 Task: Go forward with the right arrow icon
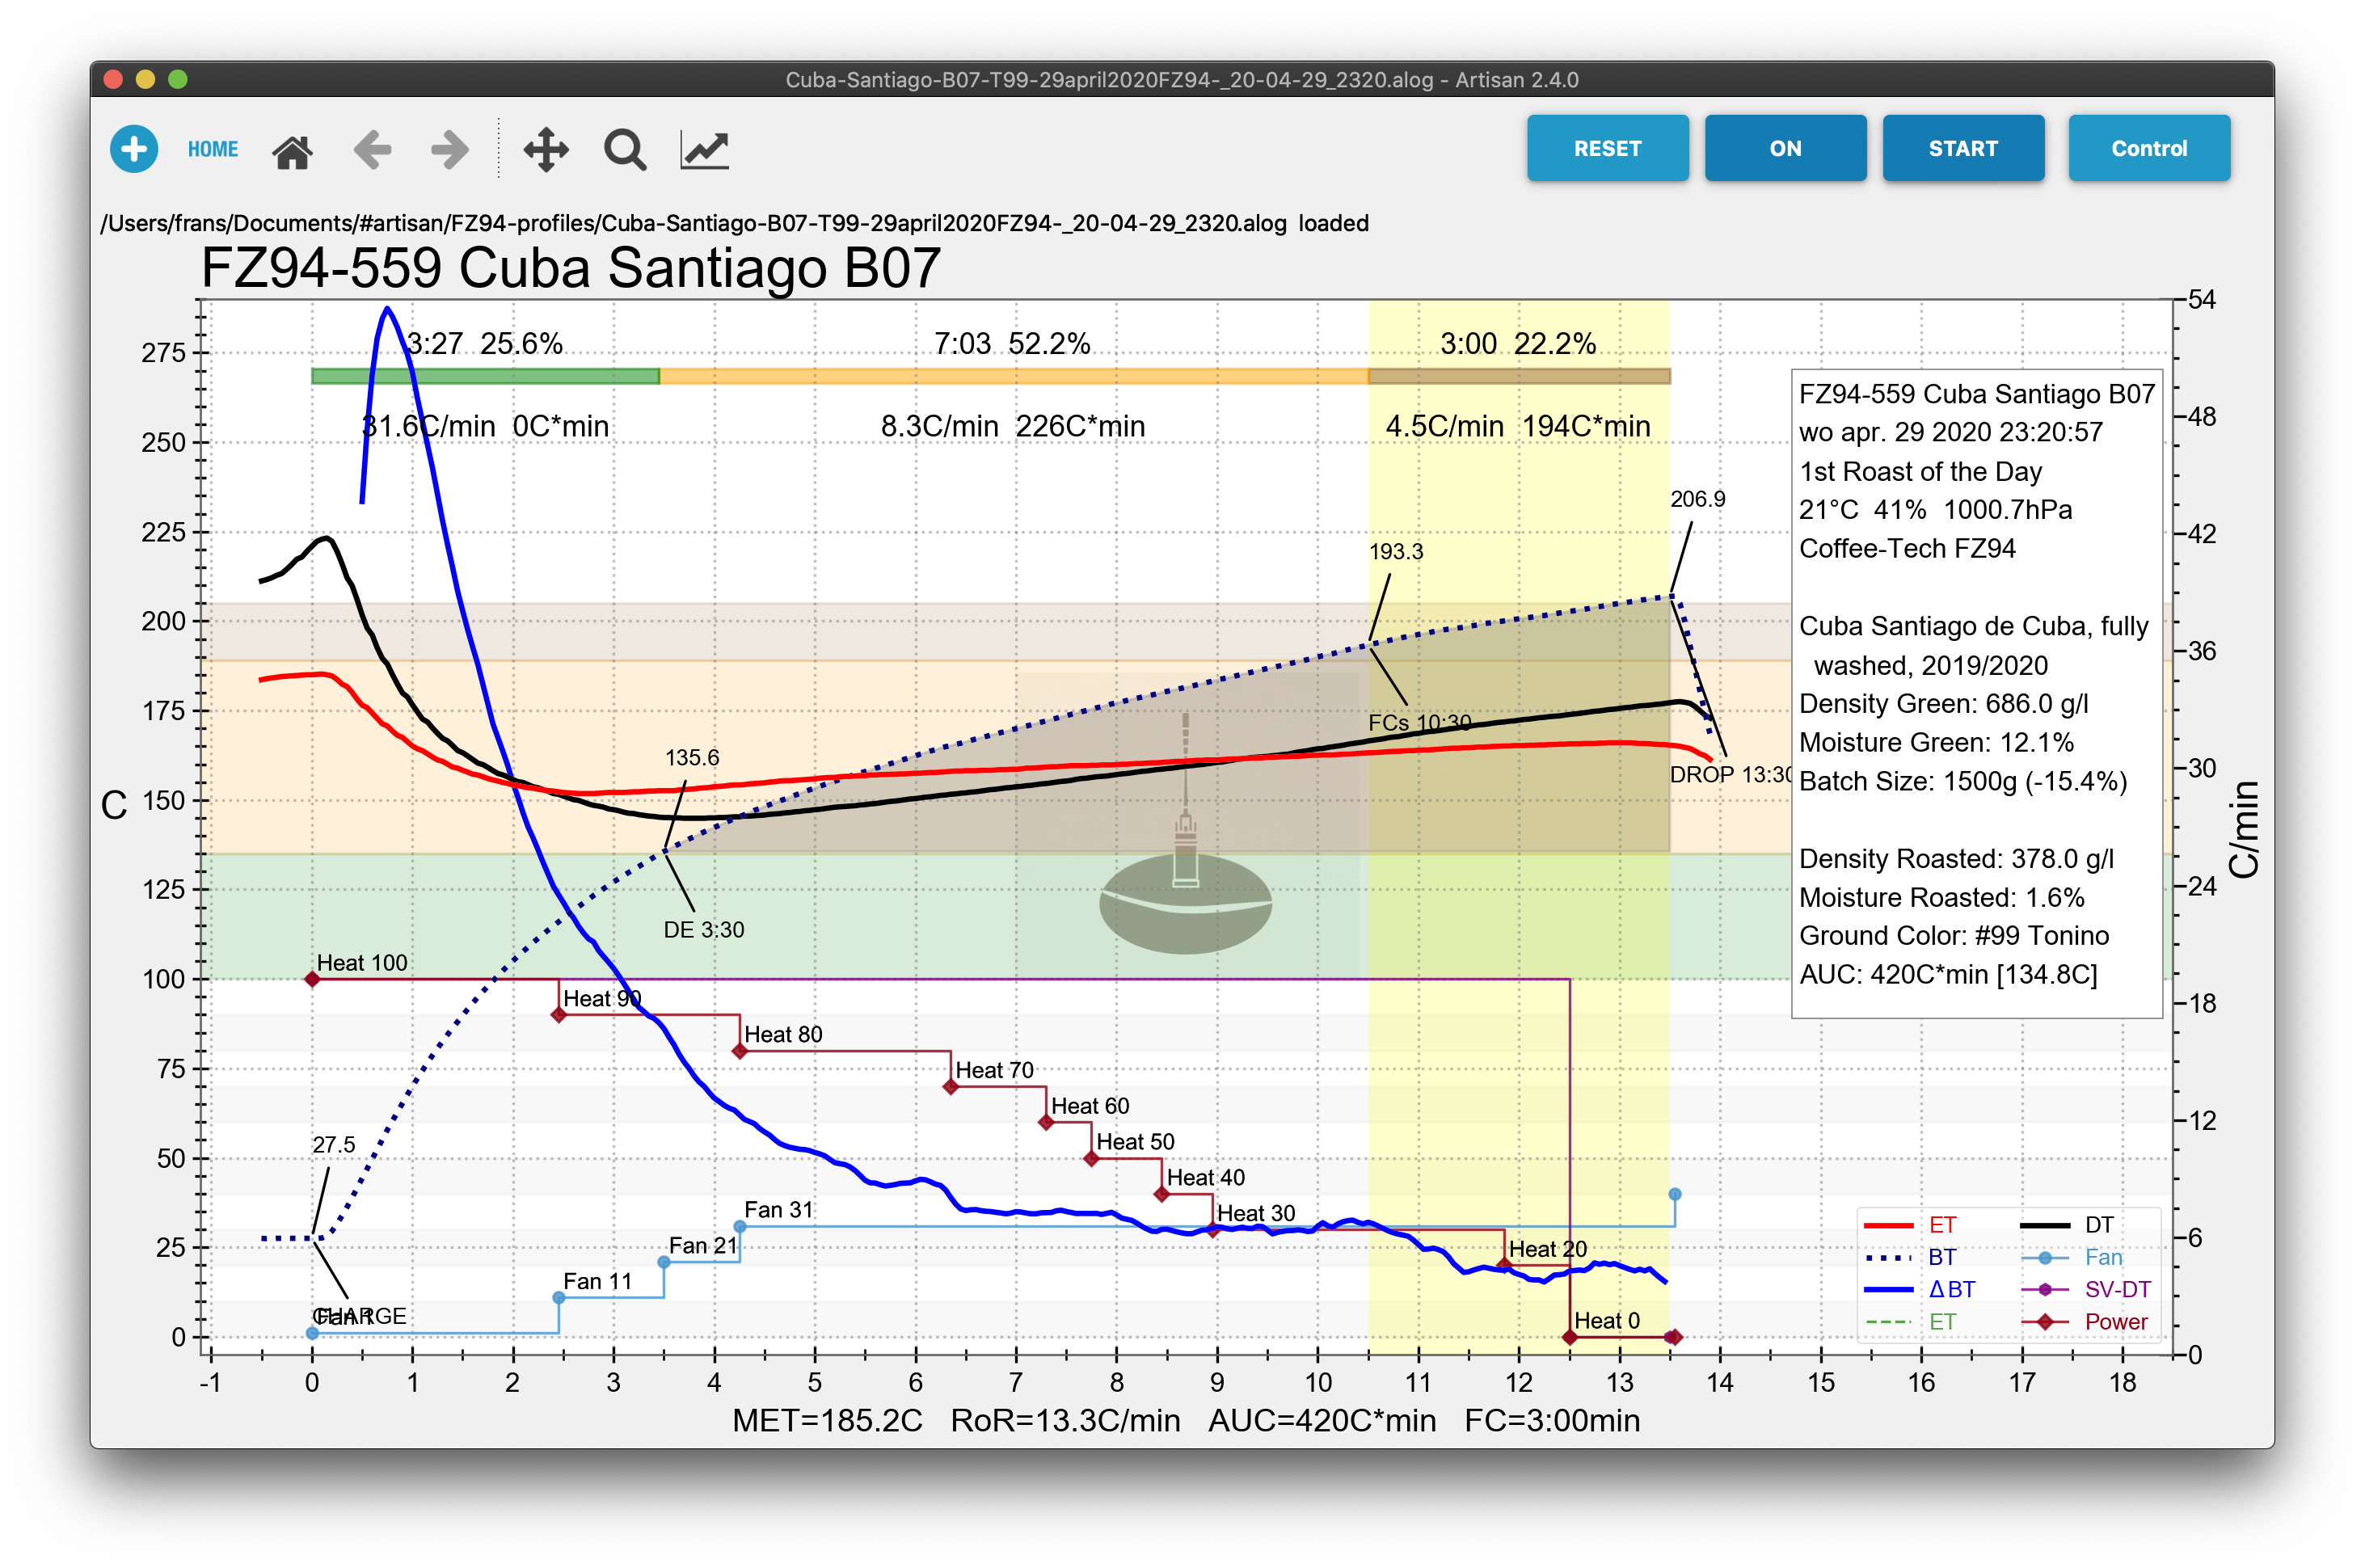[x=449, y=150]
